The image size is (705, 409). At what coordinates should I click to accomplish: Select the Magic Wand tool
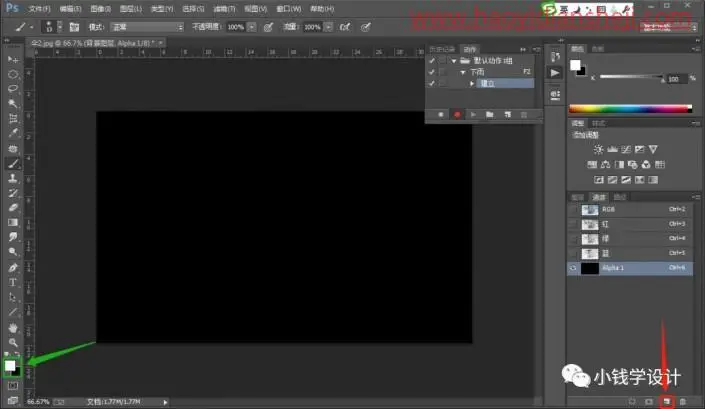click(x=13, y=103)
